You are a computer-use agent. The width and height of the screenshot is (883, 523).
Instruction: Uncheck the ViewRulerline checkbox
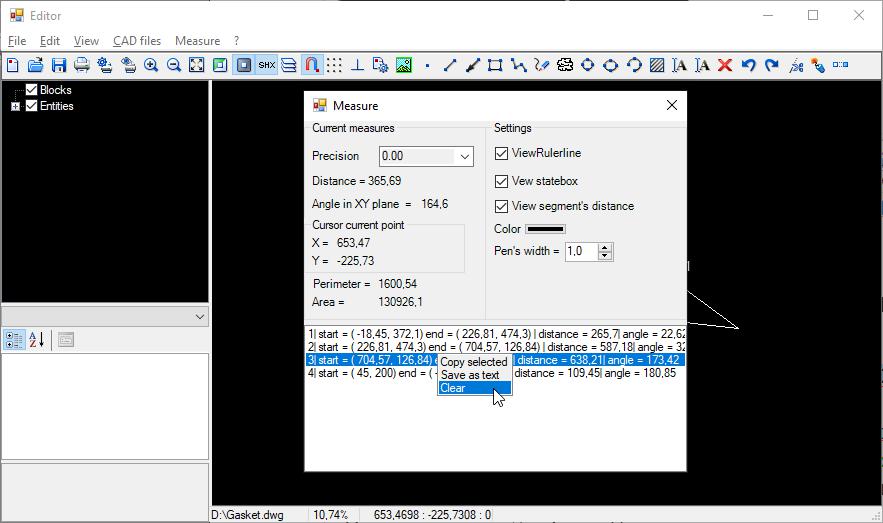coord(502,154)
